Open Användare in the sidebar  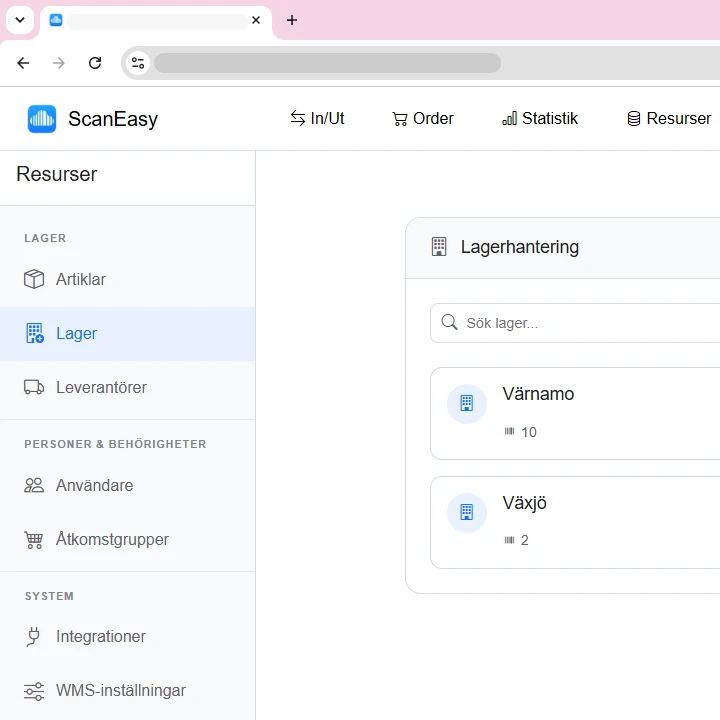tap(128, 485)
